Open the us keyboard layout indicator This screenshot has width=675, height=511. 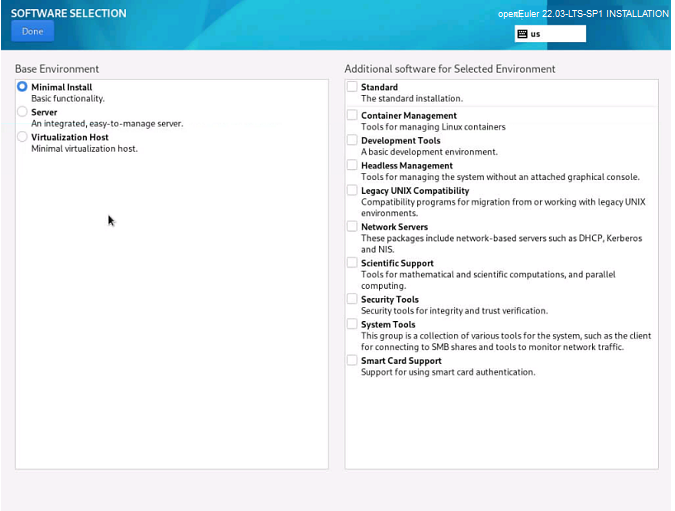tap(550, 33)
